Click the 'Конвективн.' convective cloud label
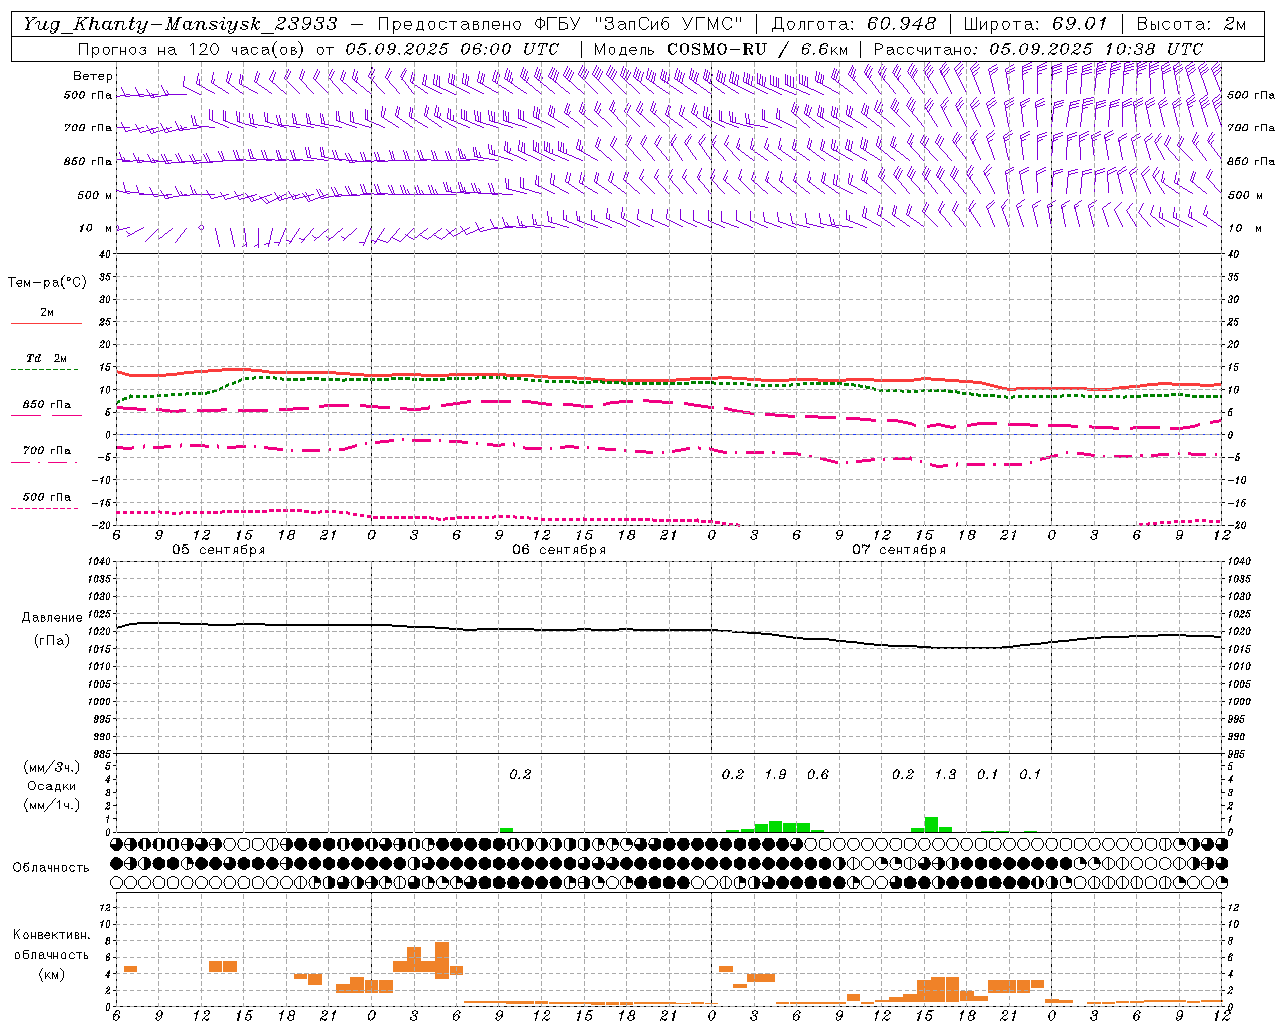 (x=51, y=935)
